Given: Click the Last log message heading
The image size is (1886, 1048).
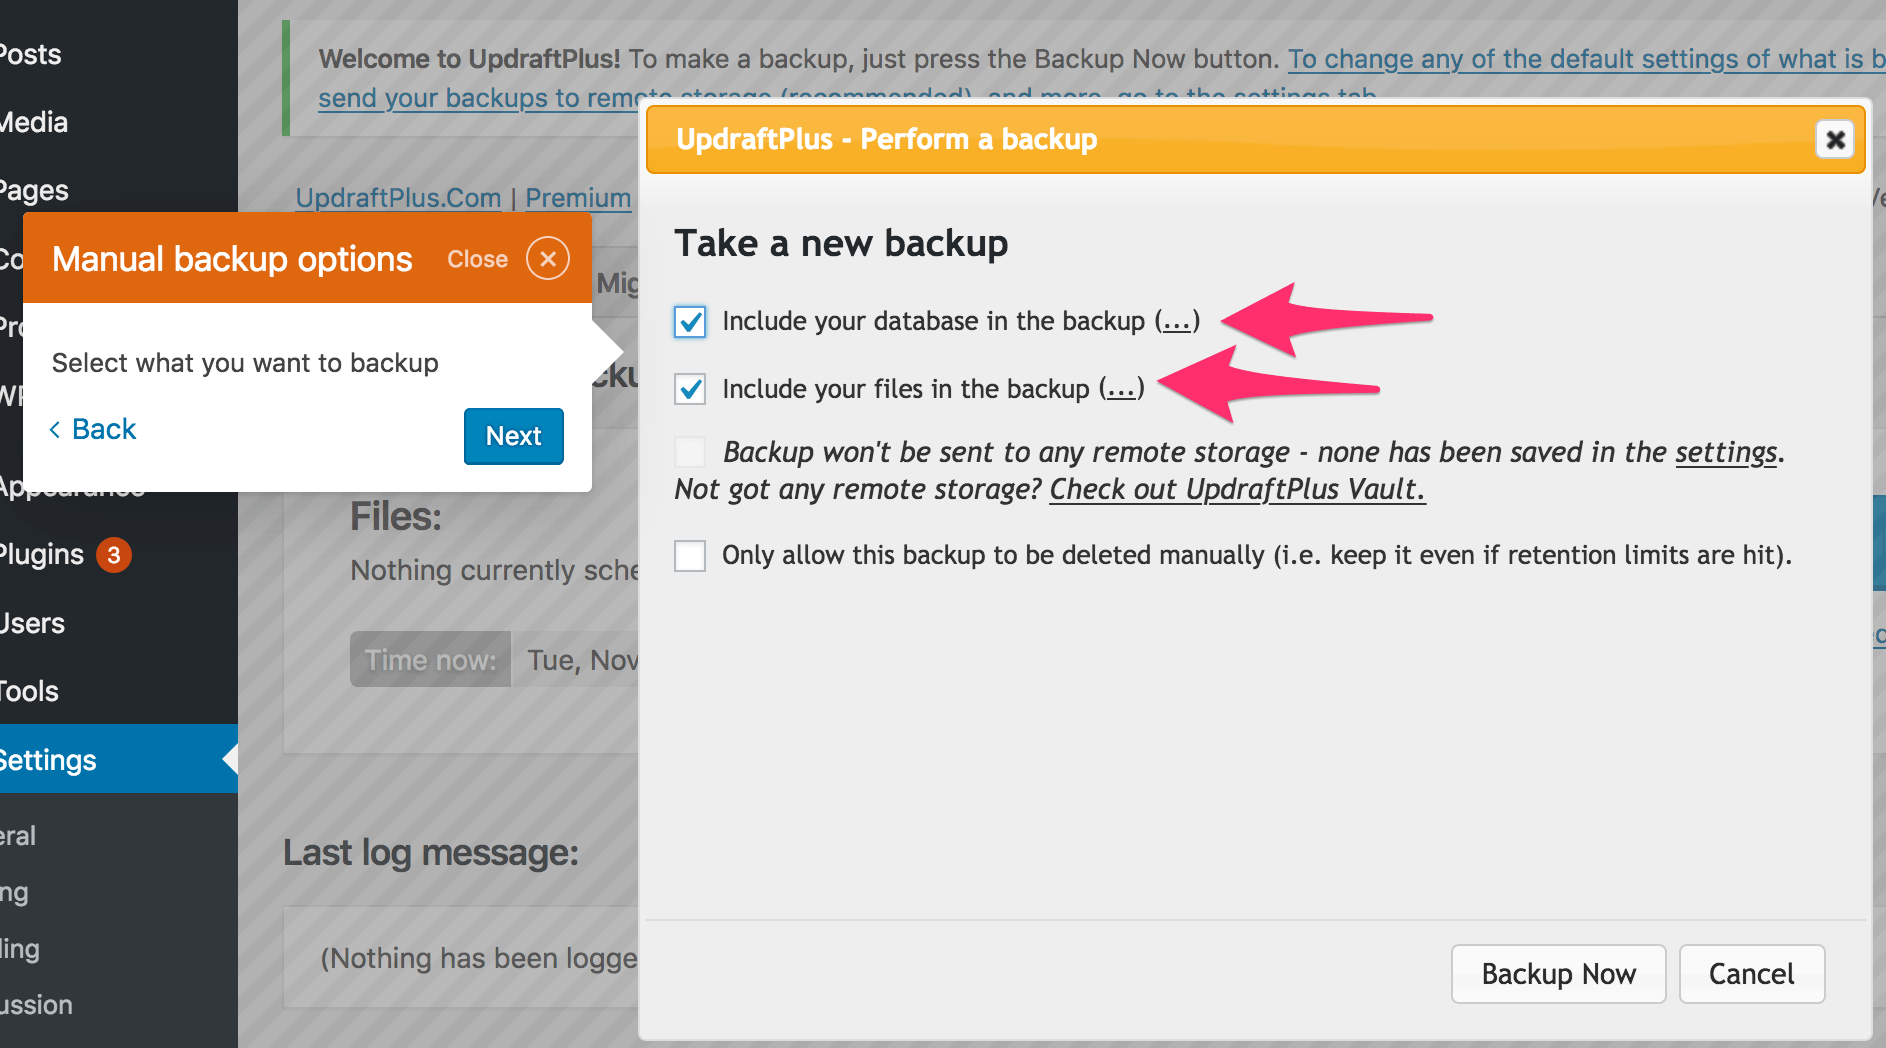Looking at the screenshot, I should click(x=430, y=853).
